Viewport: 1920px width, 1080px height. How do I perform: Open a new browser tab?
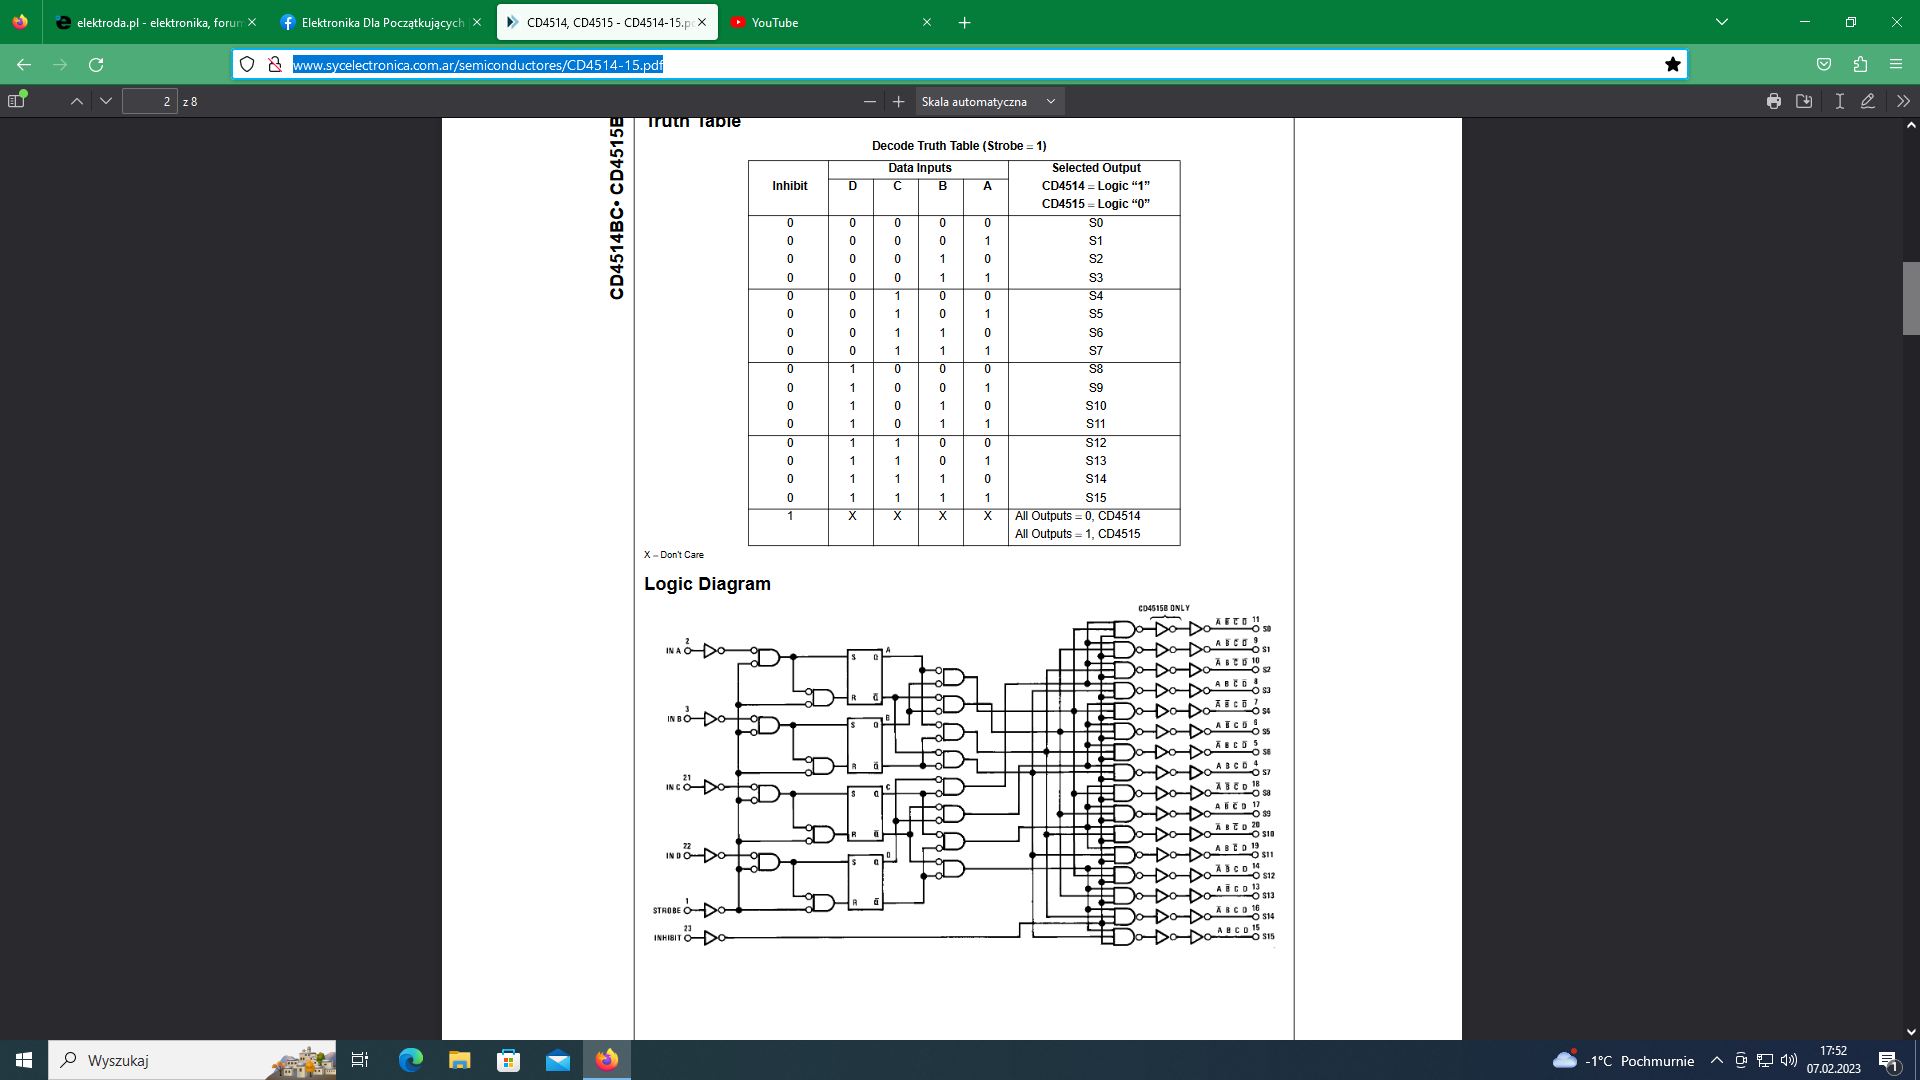[x=965, y=22]
